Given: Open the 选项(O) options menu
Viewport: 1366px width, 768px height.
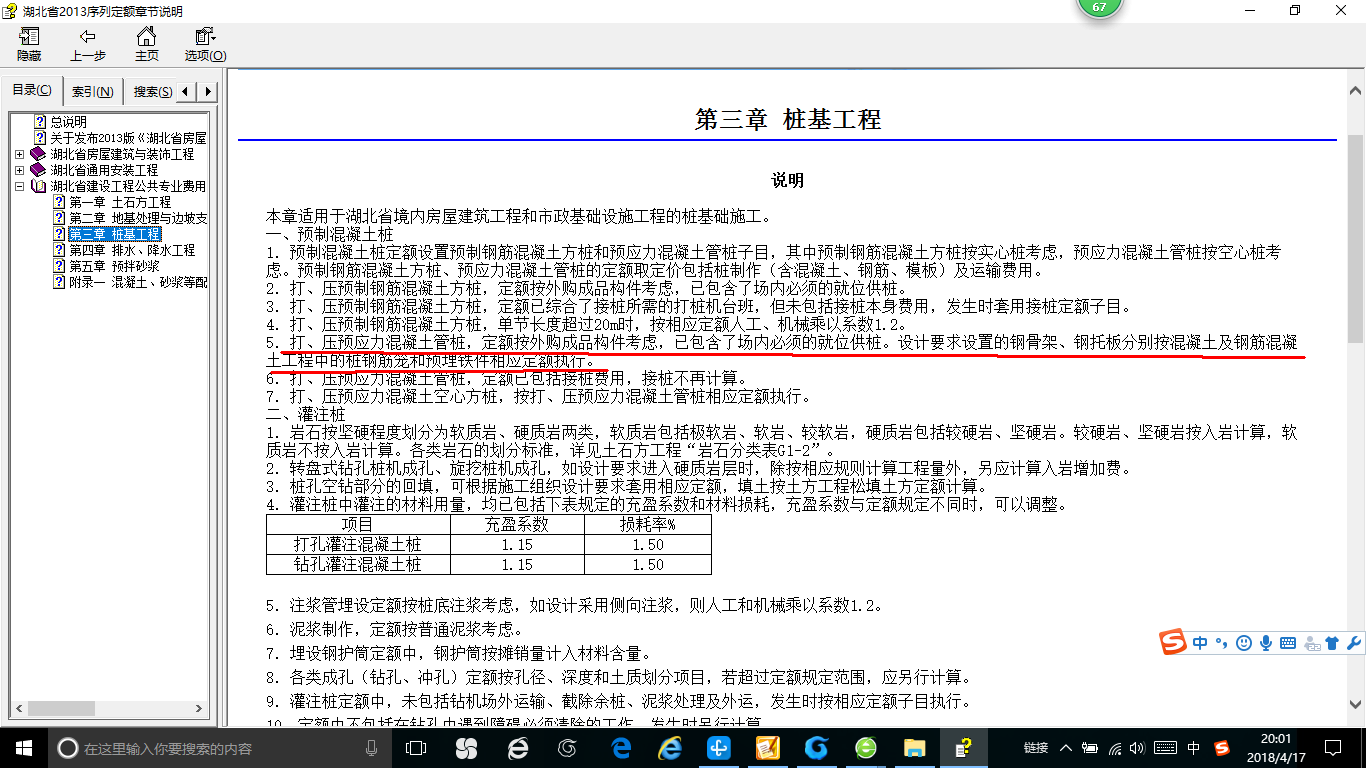Looking at the screenshot, I should (x=205, y=44).
